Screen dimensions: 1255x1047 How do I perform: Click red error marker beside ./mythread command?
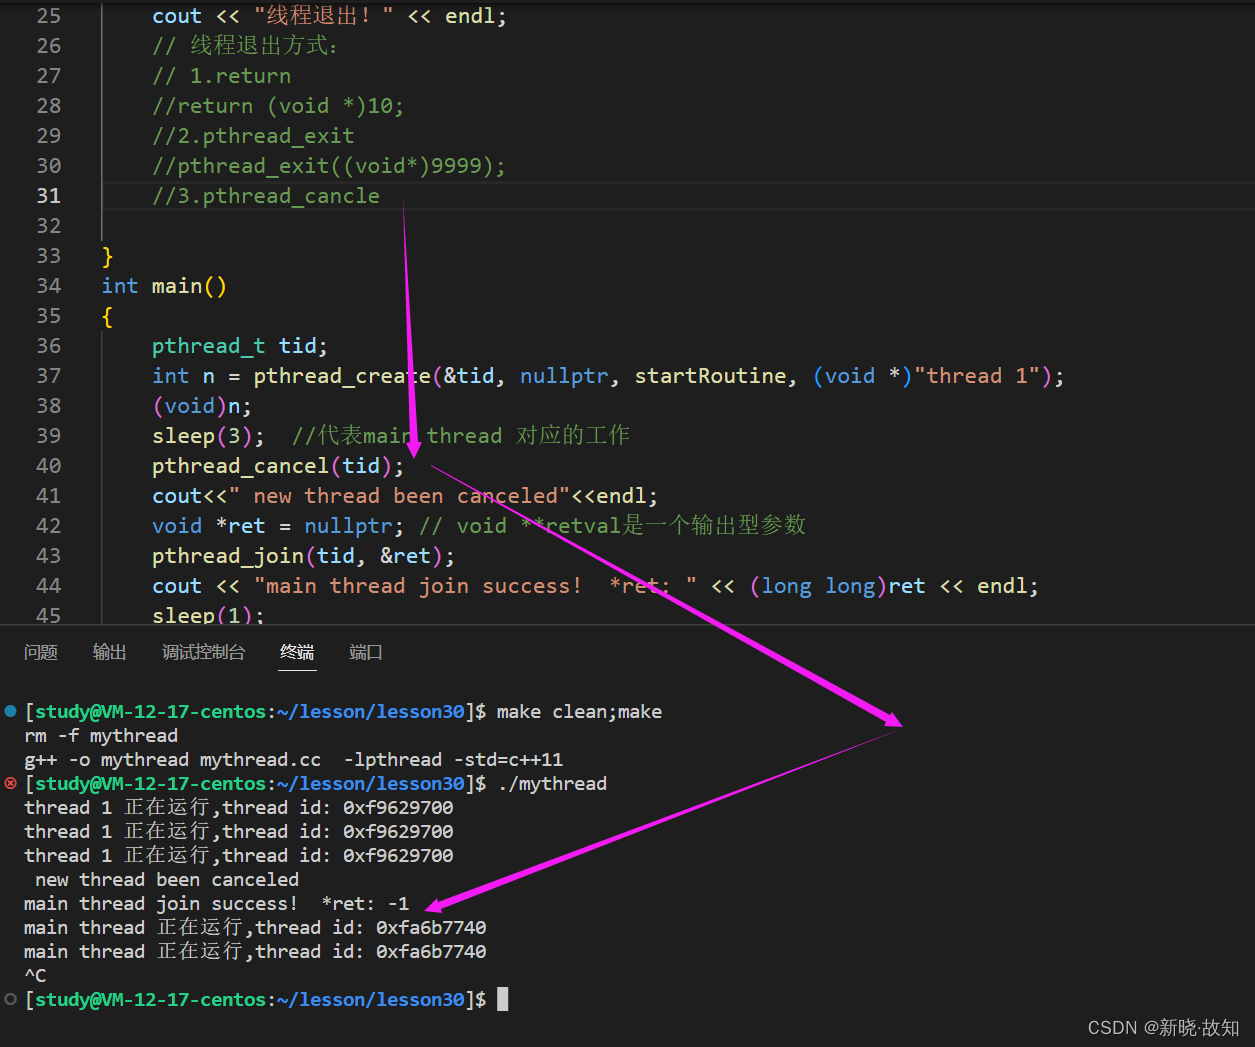click(x=11, y=783)
